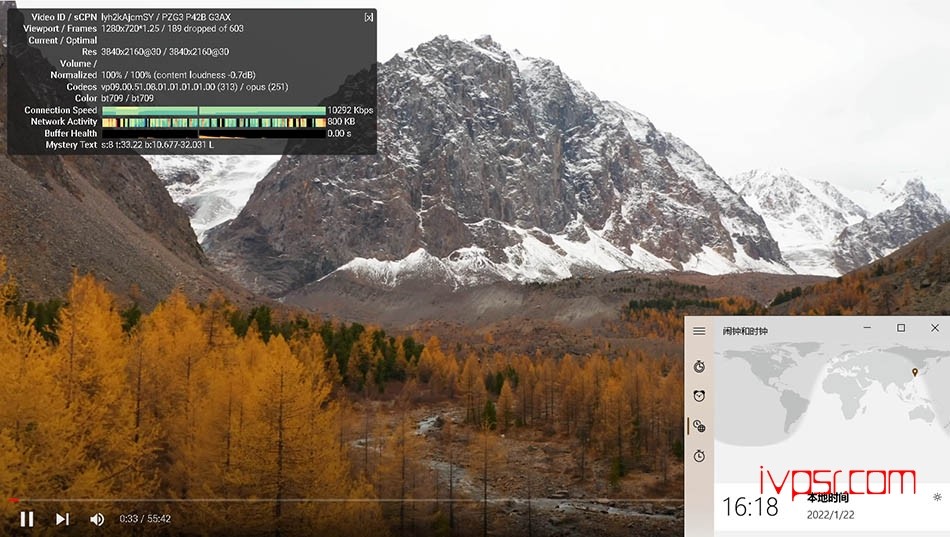Click the 10292 Kbps value
This screenshot has height=537, width=950.
pyautogui.click(x=350, y=110)
